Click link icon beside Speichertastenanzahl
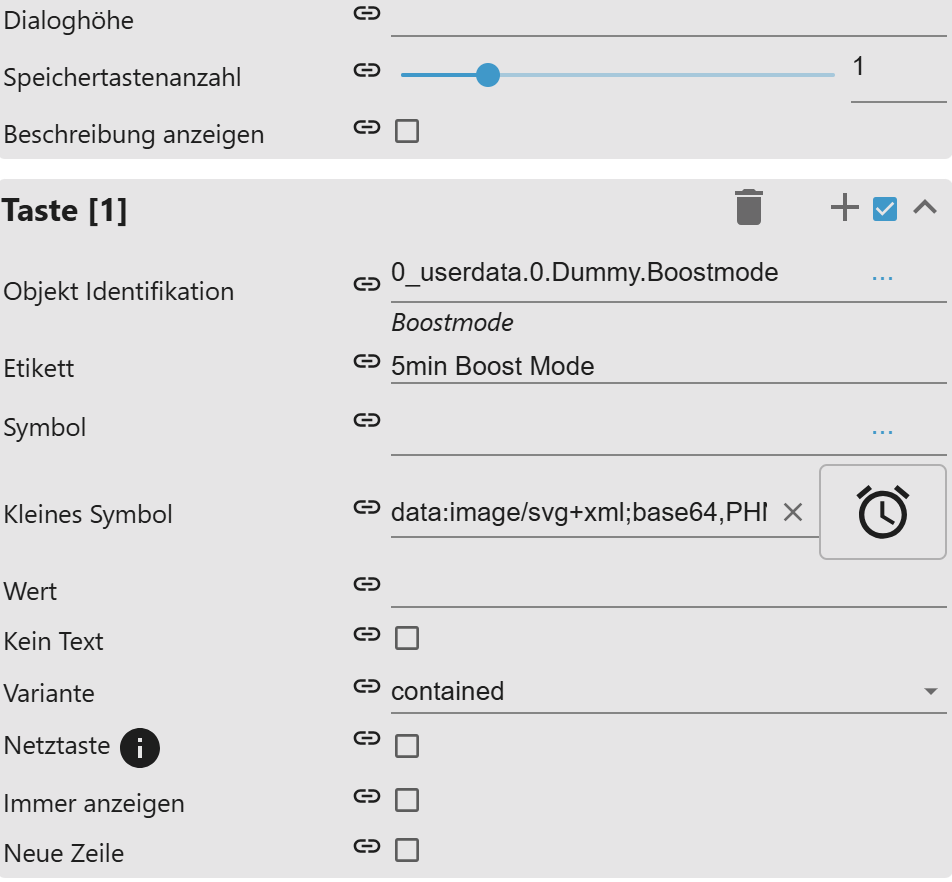This screenshot has width=952, height=882. tap(367, 70)
